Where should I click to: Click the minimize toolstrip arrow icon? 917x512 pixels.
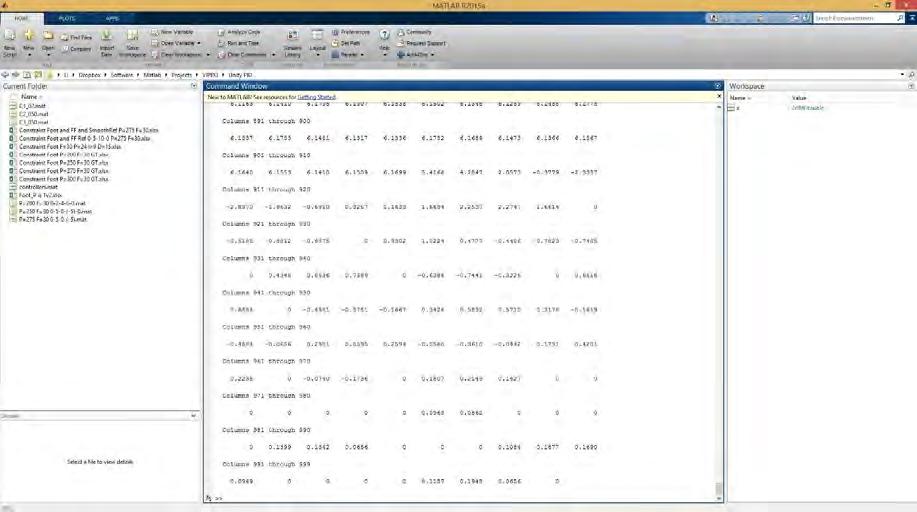pyautogui.click(x=912, y=18)
